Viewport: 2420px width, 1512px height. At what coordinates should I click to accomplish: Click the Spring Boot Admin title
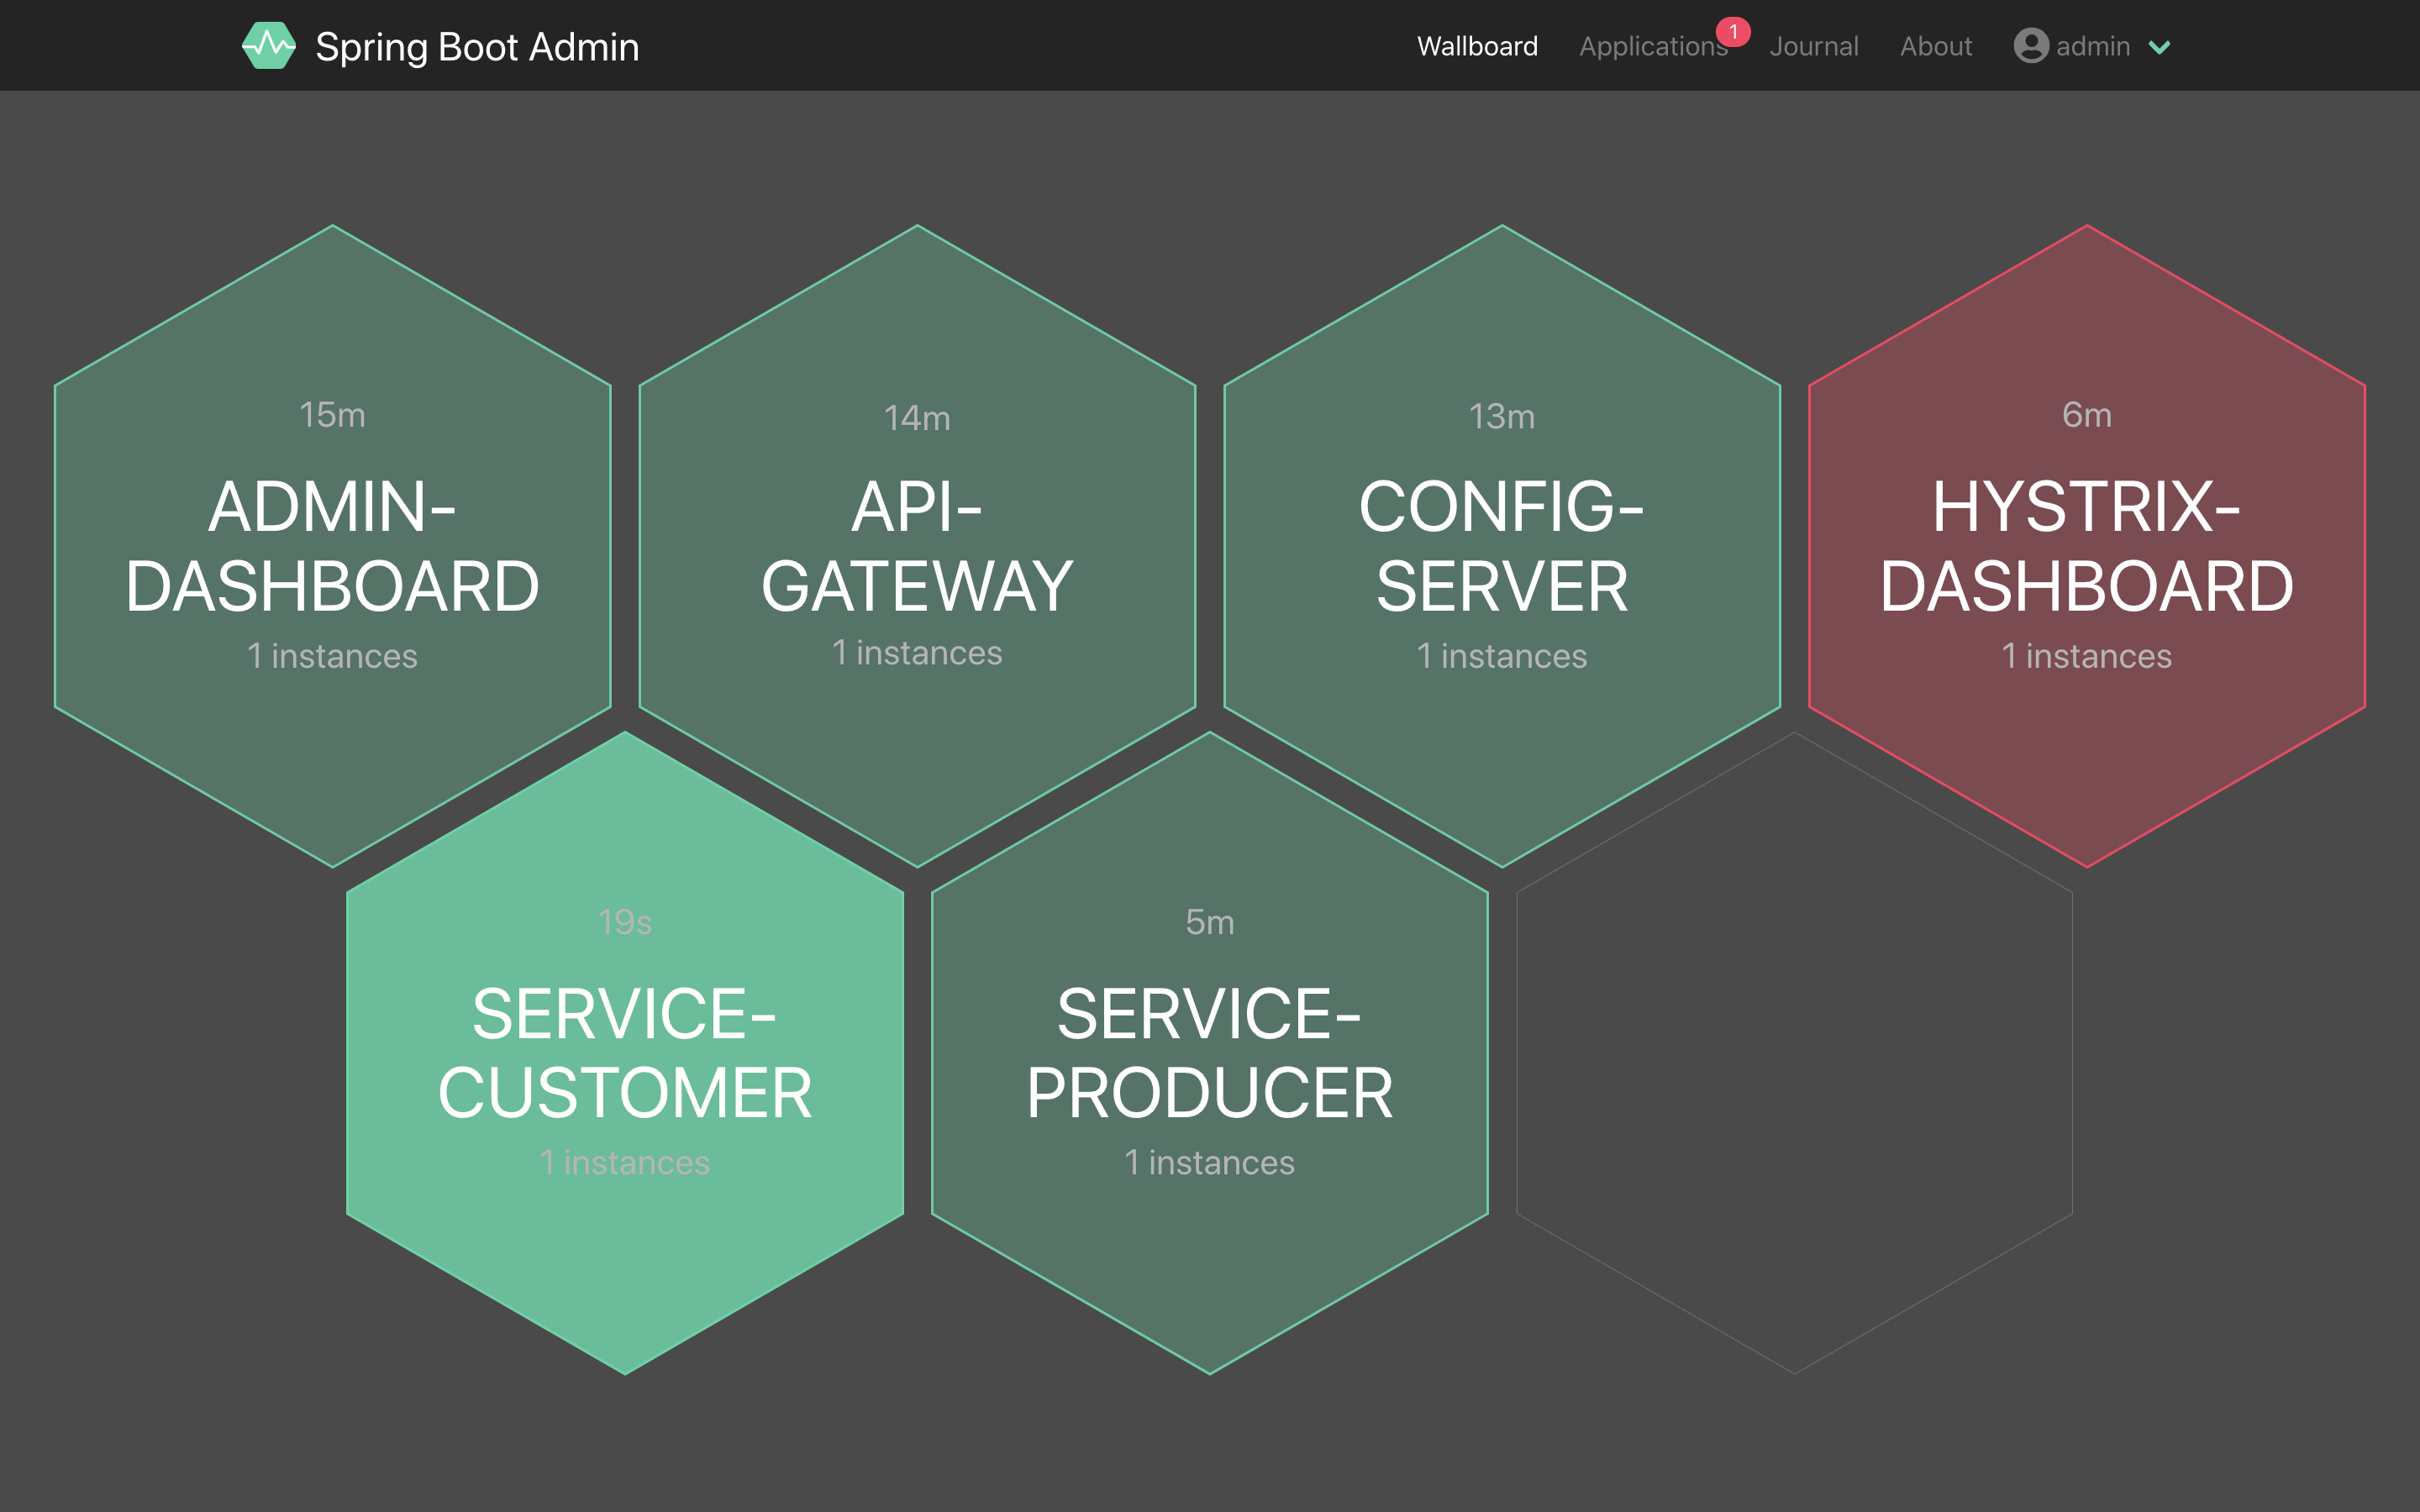tap(477, 46)
